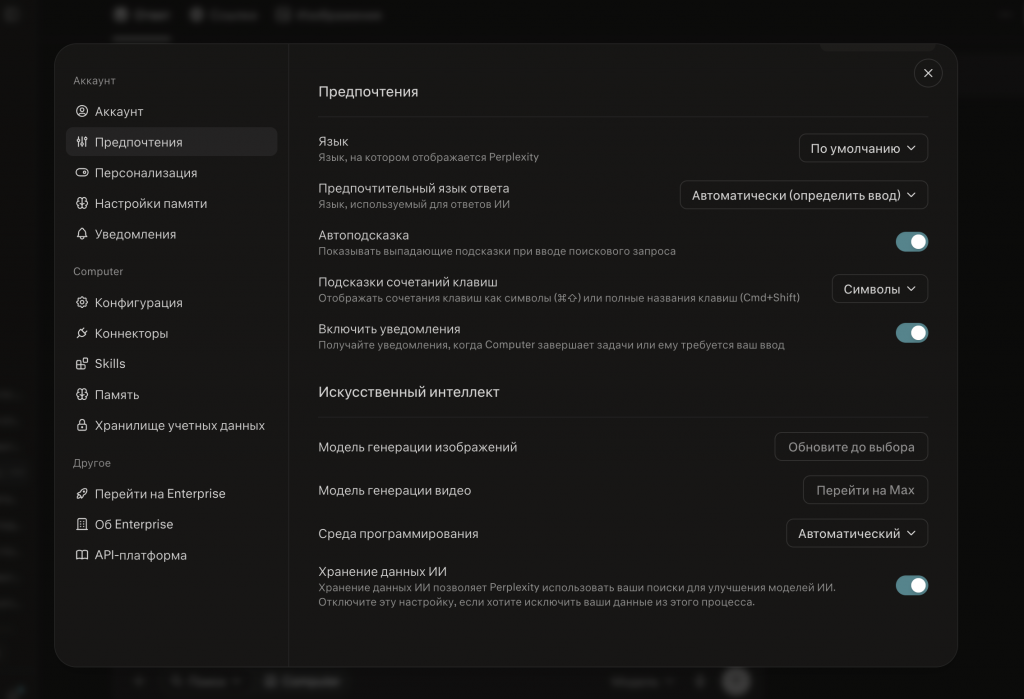1024x699 pixels.
Task: Click the Предпочтения sliders icon
Action: (82, 142)
